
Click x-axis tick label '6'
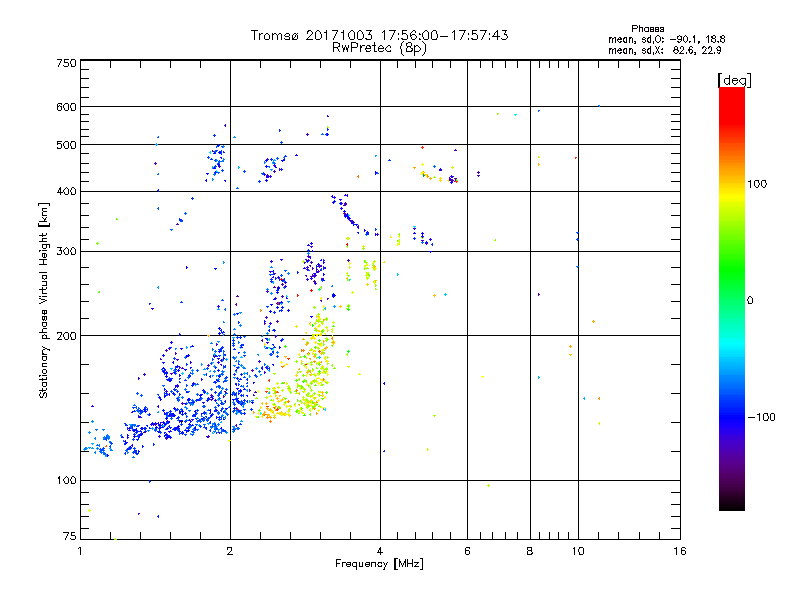click(x=467, y=551)
